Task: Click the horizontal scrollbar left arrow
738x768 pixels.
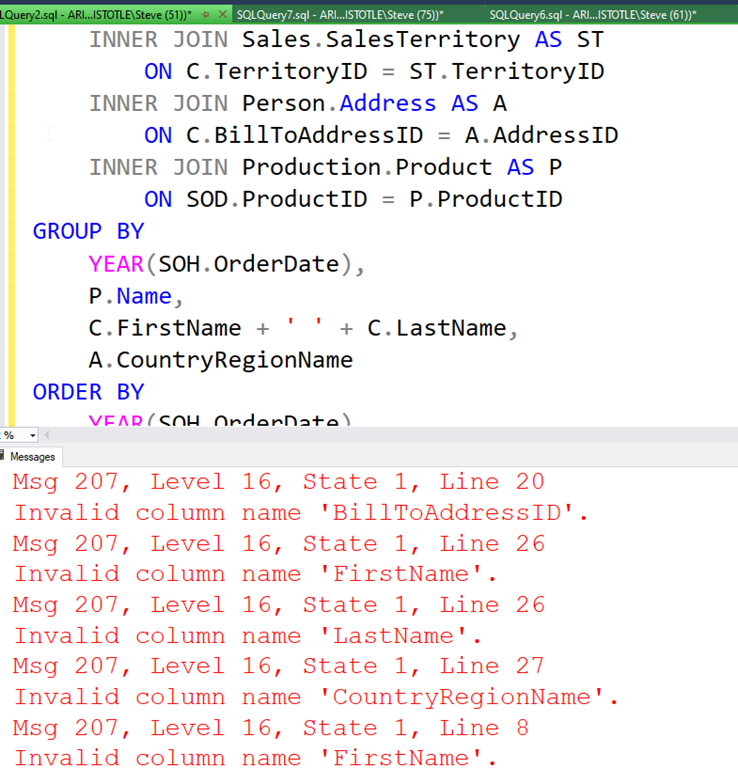Action: point(46,435)
